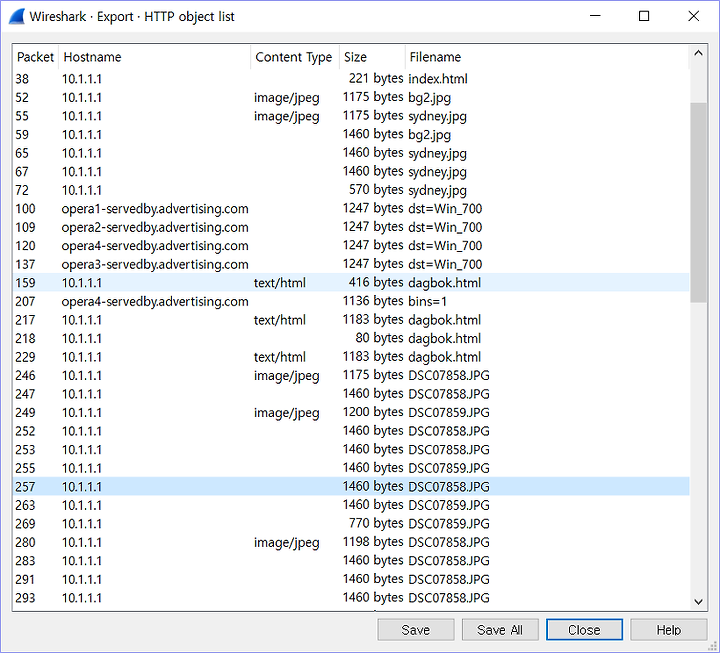This screenshot has height=653, width=720.
Task: Select packet 229 dagbok.html row
Action: [x=351, y=357]
